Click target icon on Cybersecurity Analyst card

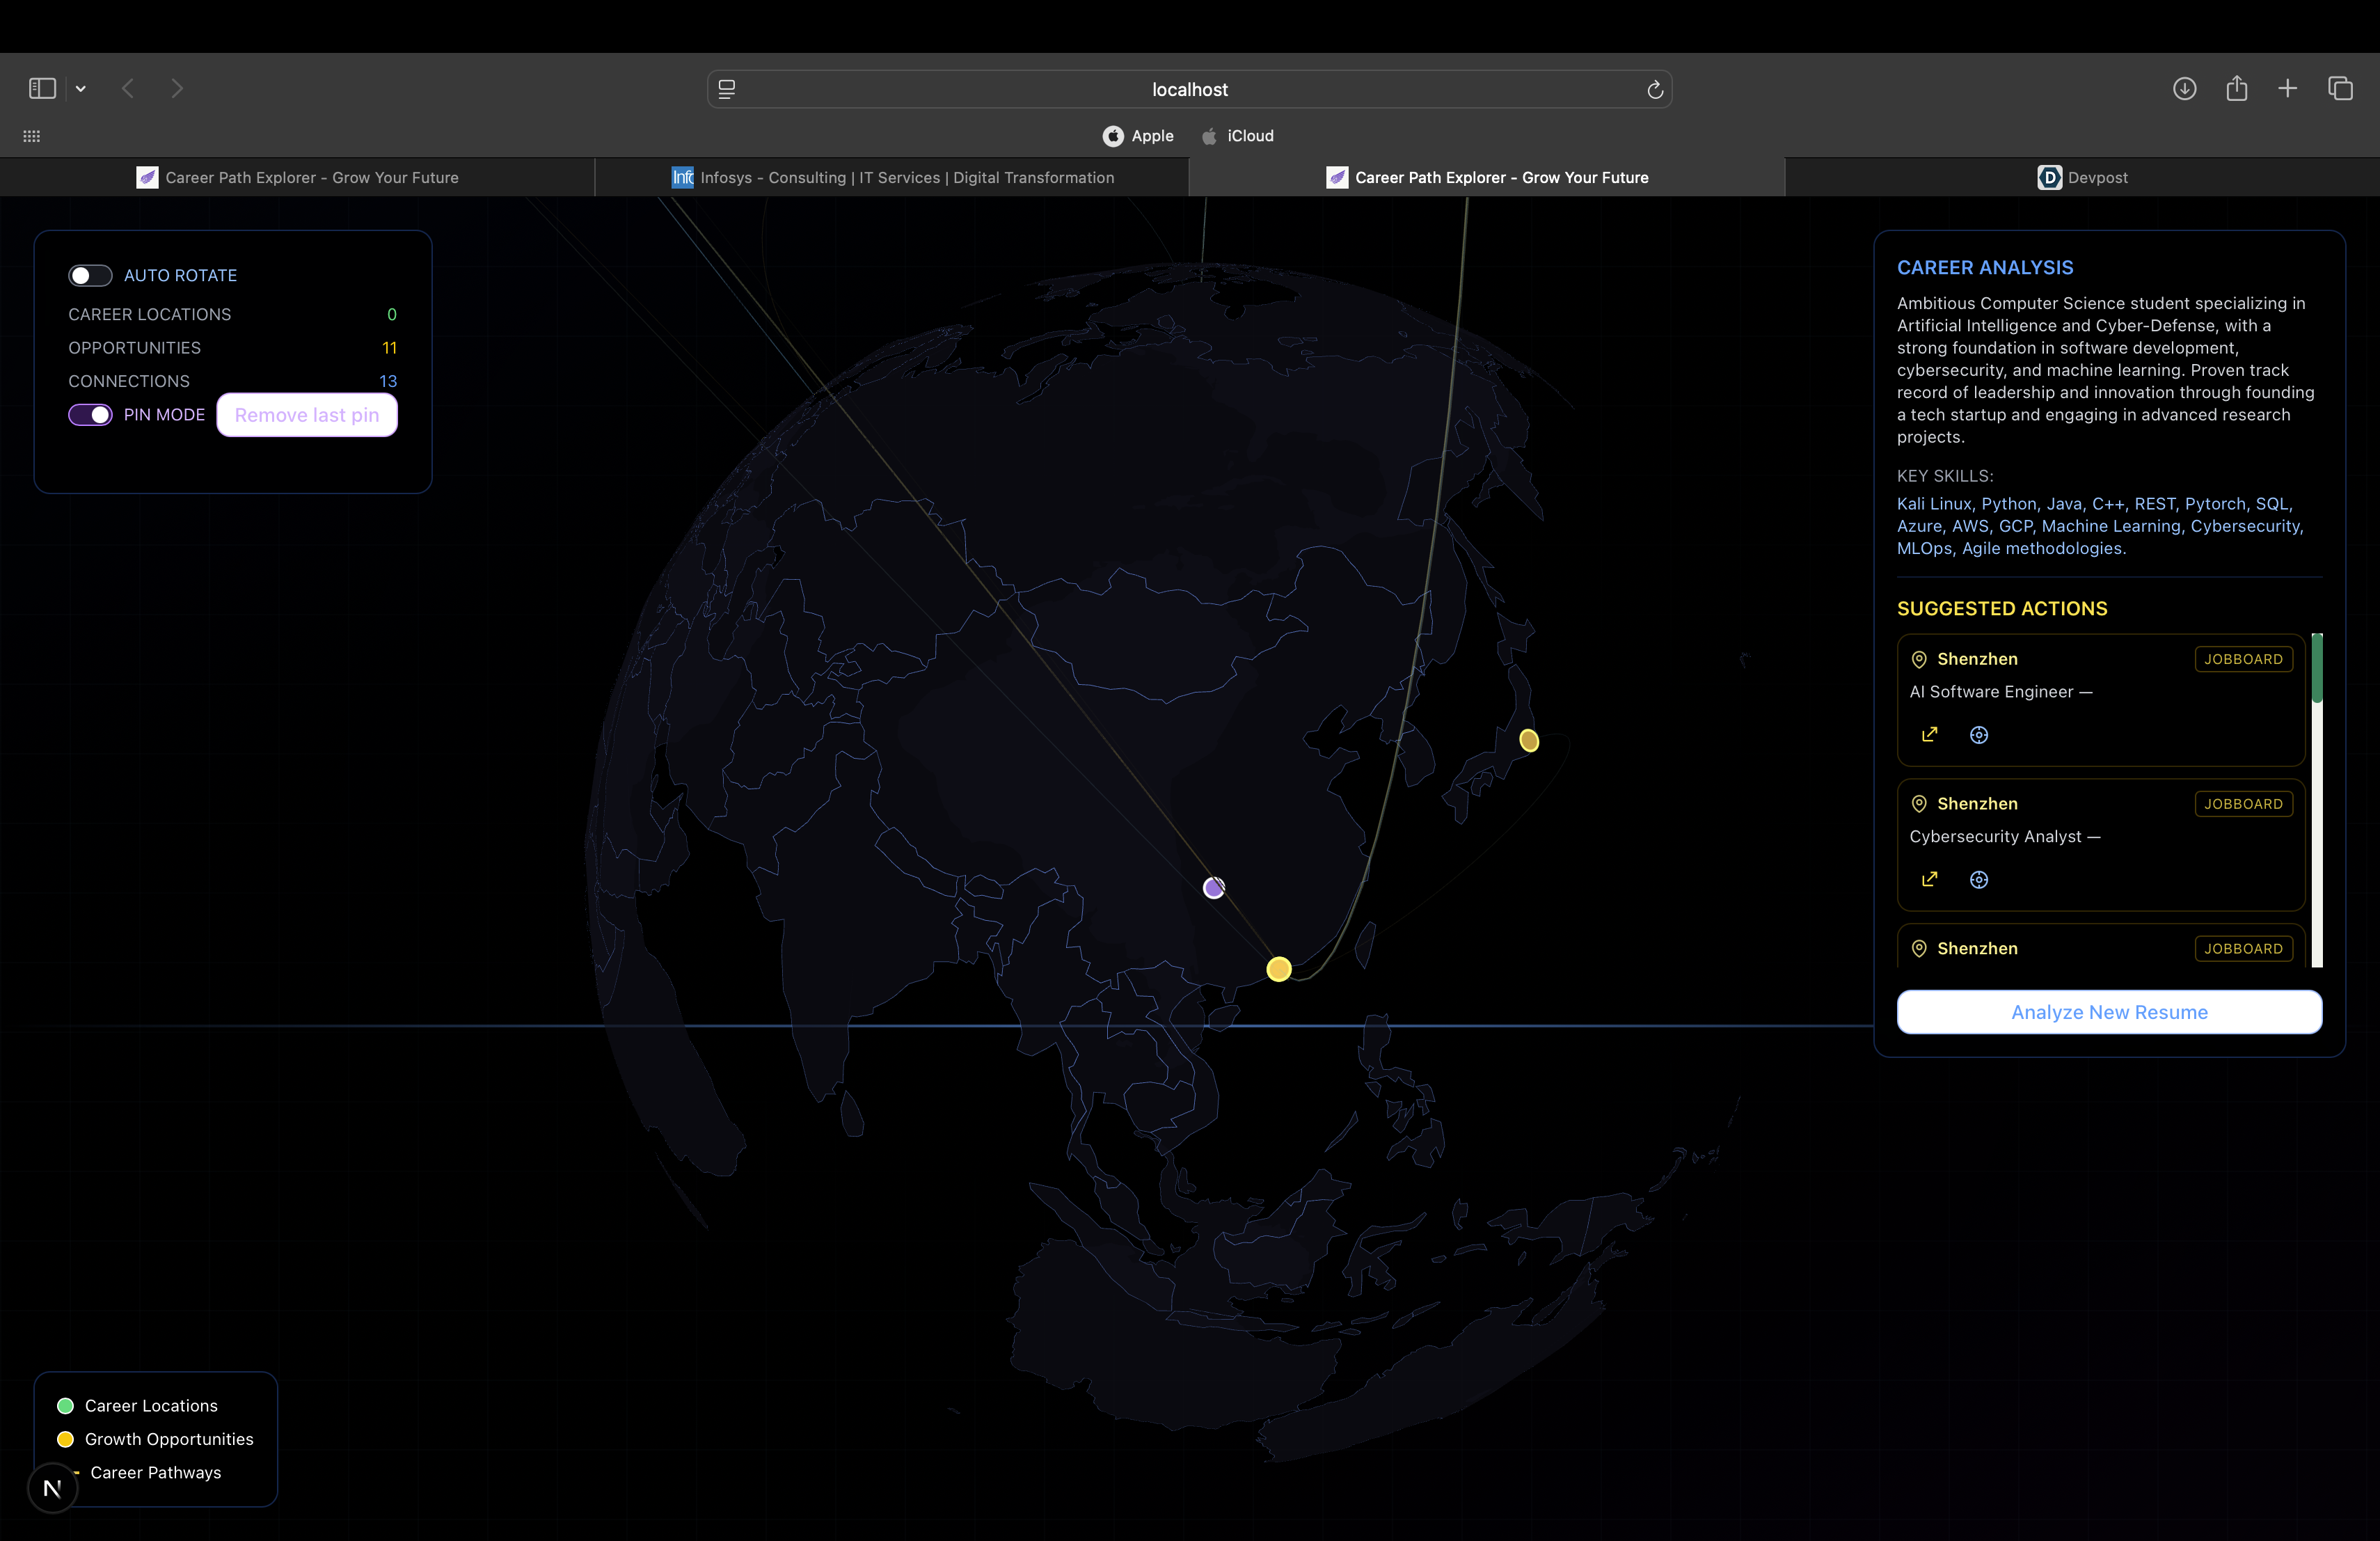pyautogui.click(x=1978, y=880)
